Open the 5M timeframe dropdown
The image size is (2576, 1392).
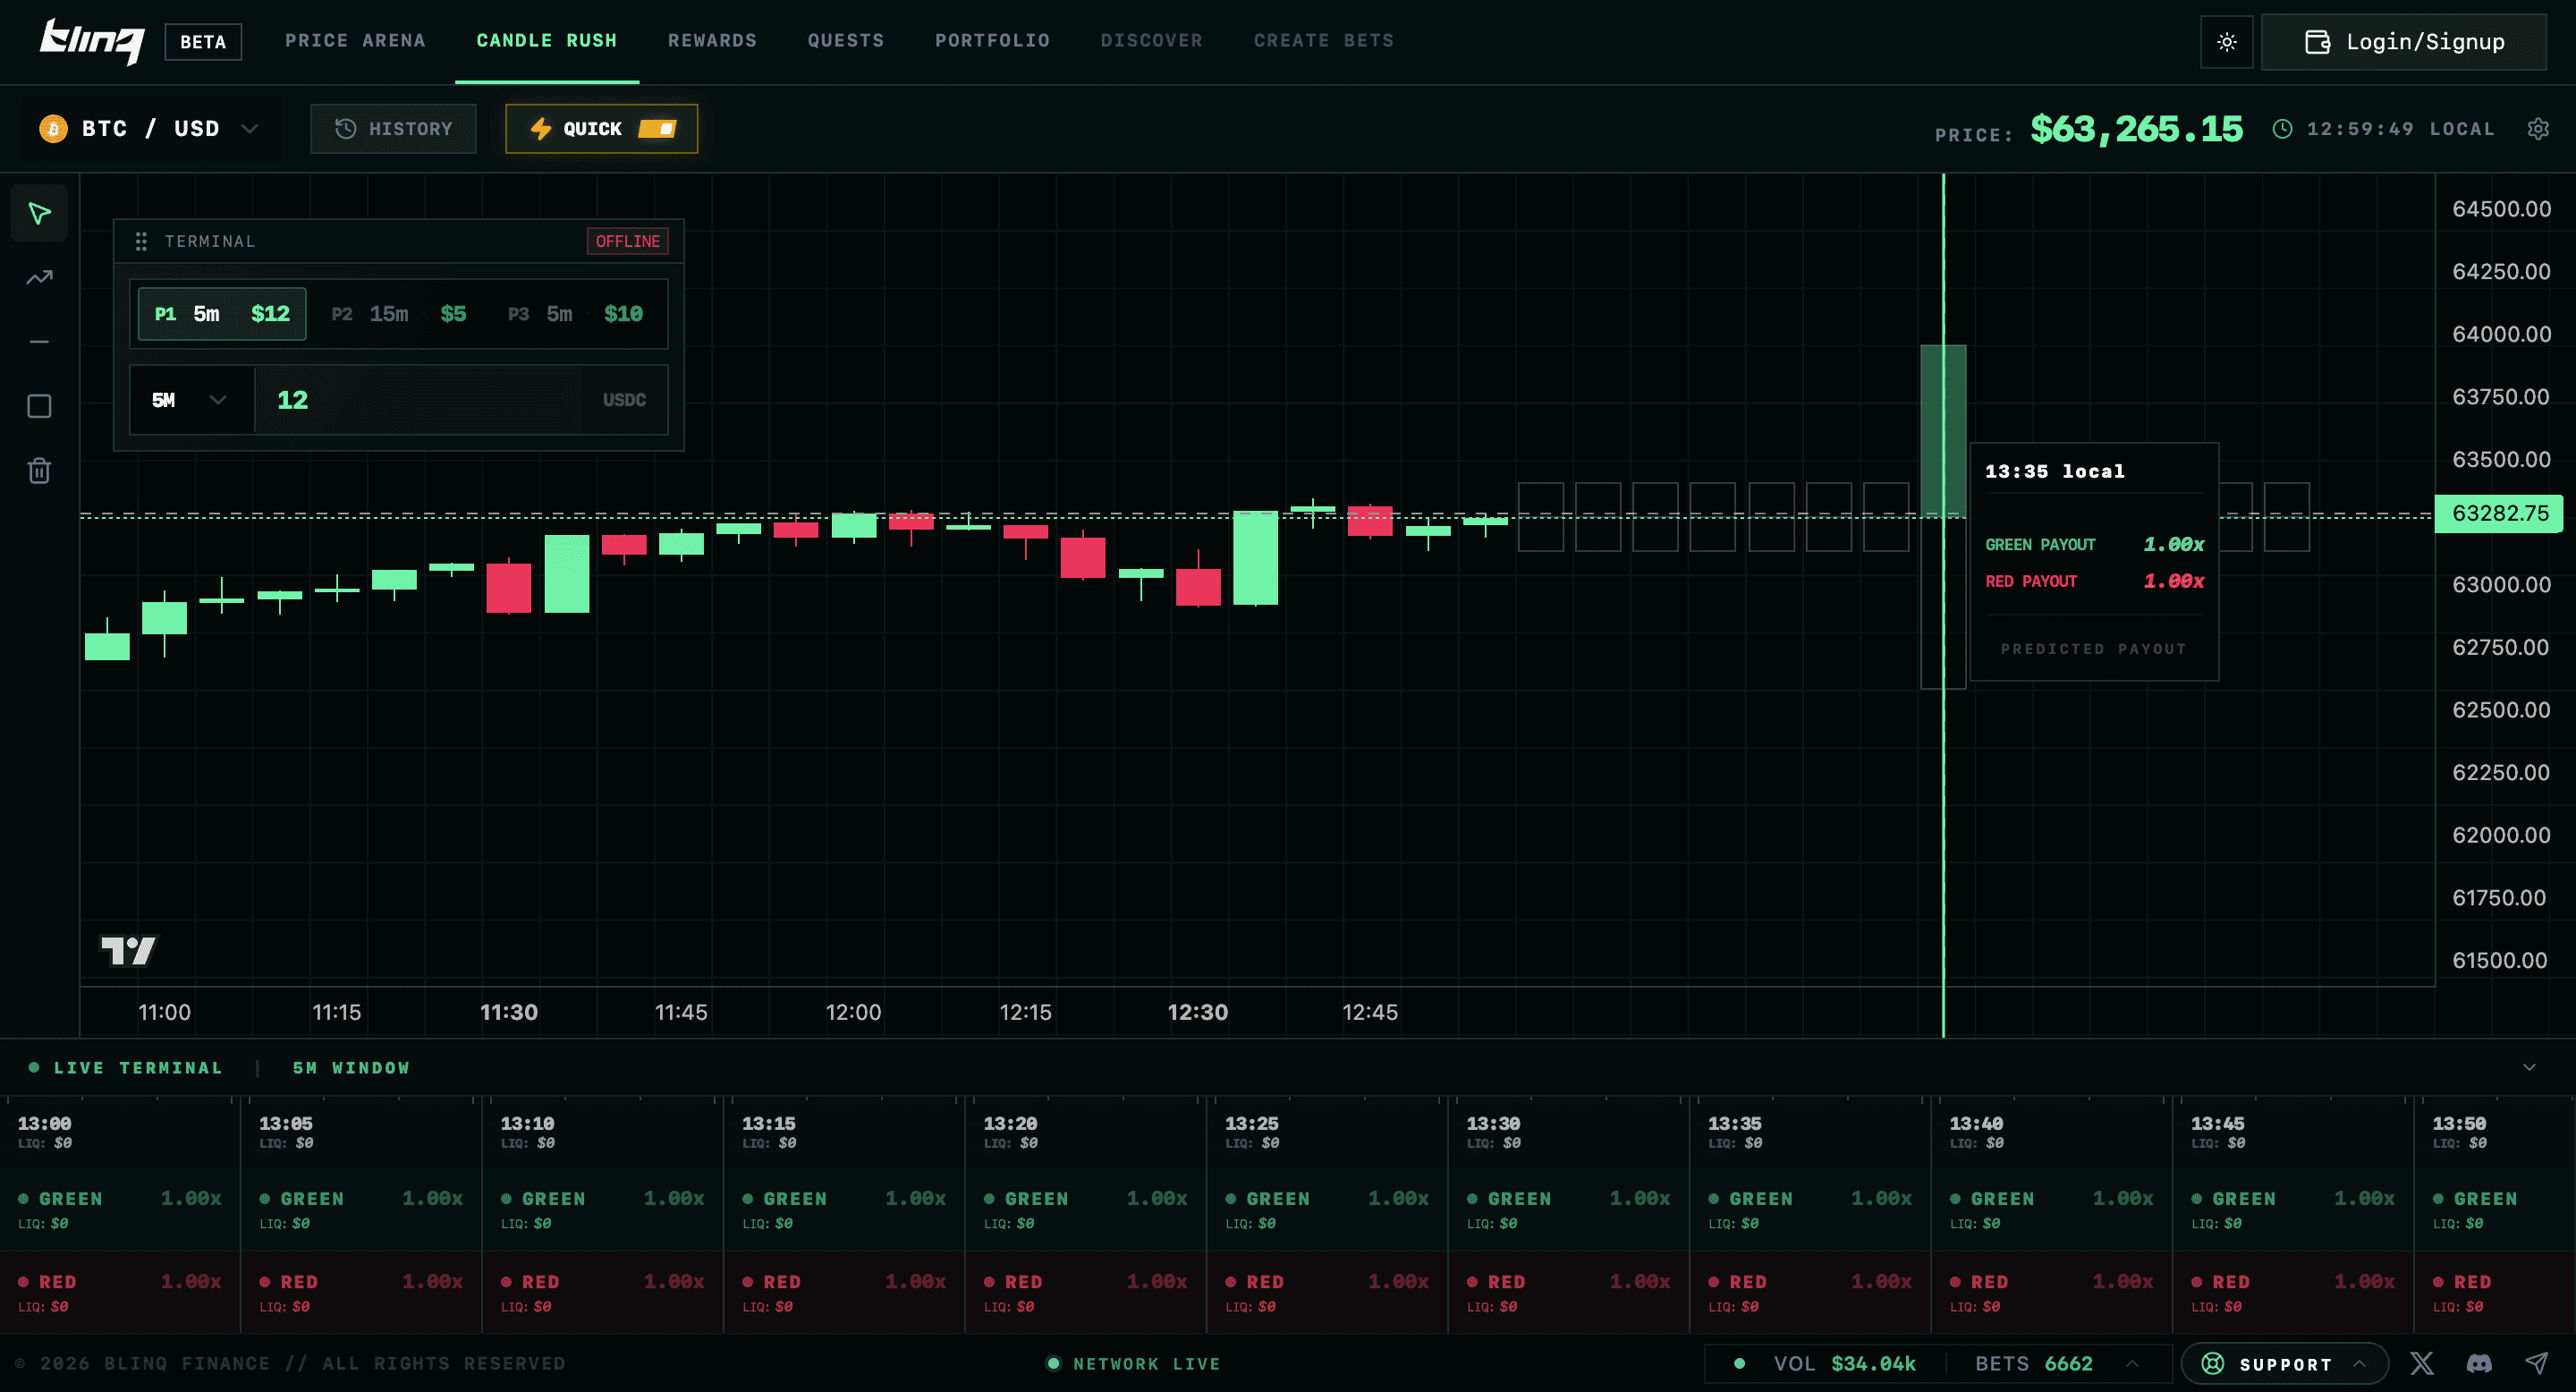(190, 400)
